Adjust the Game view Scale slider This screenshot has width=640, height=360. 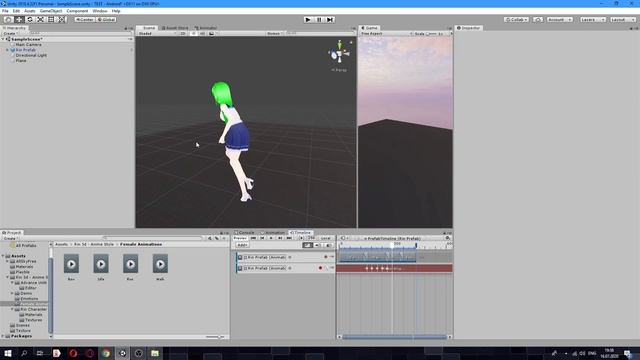[x=432, y=33]
